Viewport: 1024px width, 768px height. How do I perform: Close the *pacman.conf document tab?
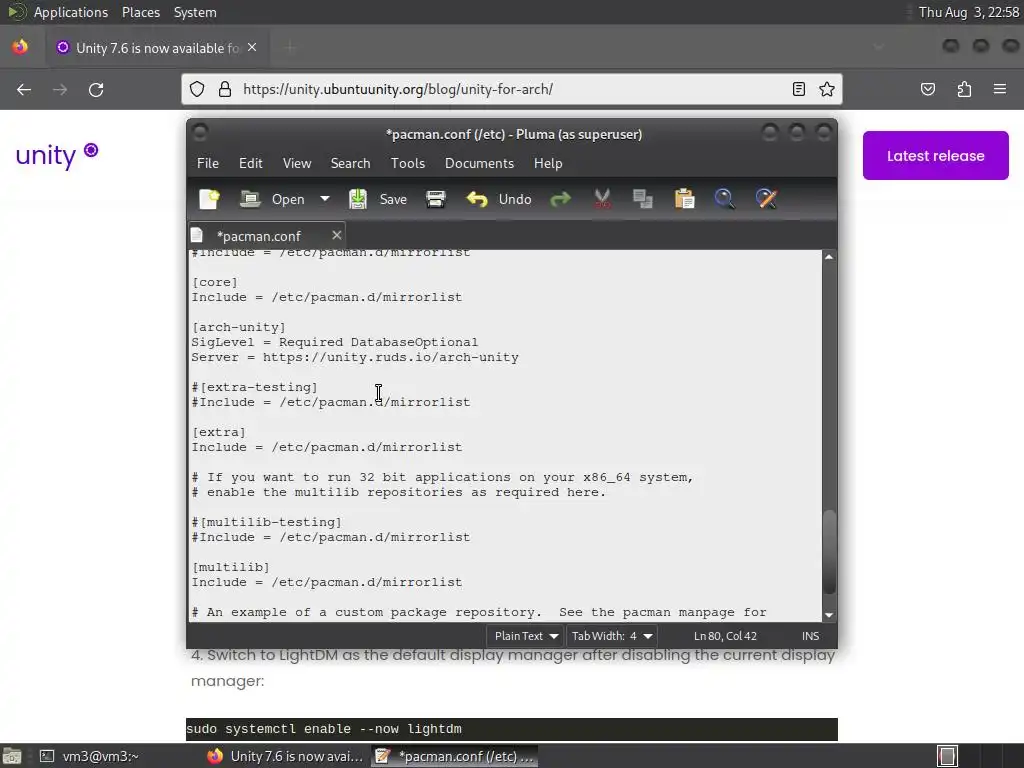tap(336, 235)
